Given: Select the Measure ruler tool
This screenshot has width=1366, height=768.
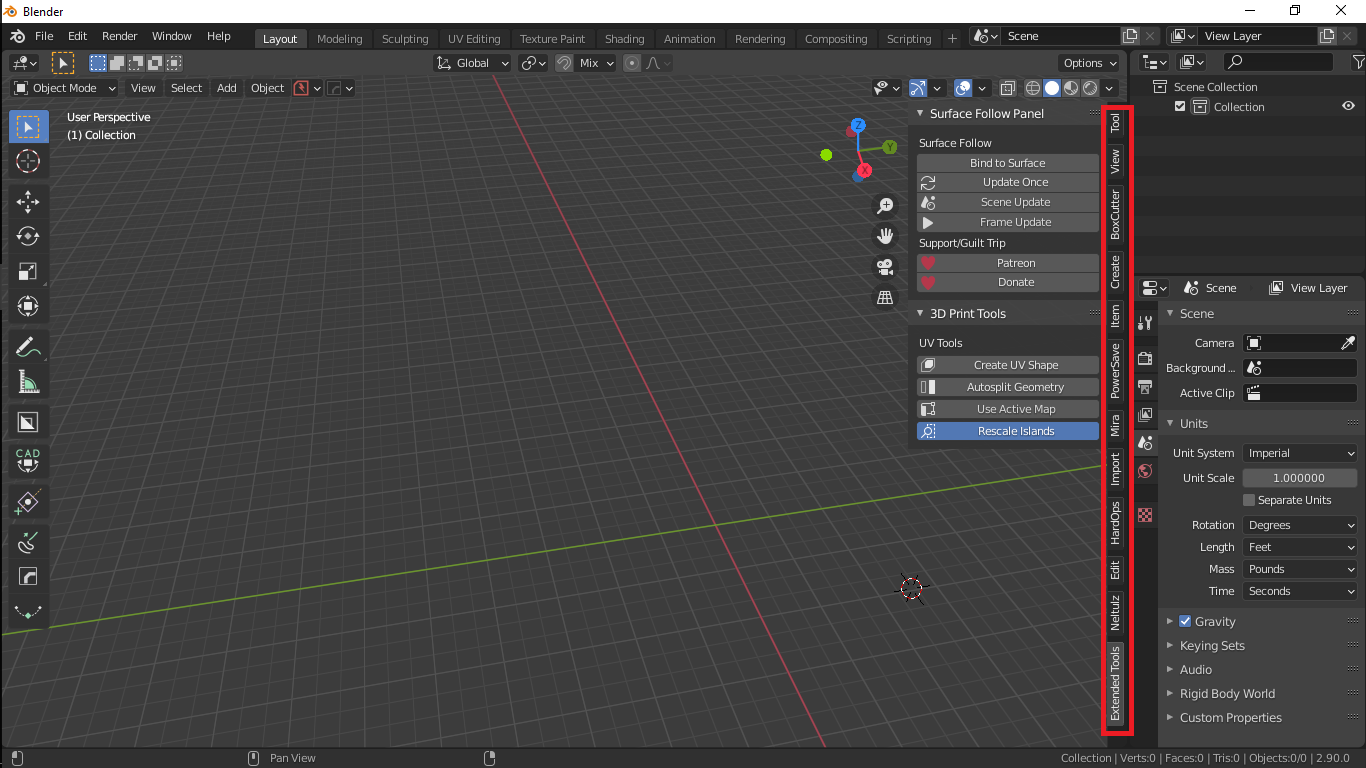Looking at the screenshot, I should click(x=28, y=382).
